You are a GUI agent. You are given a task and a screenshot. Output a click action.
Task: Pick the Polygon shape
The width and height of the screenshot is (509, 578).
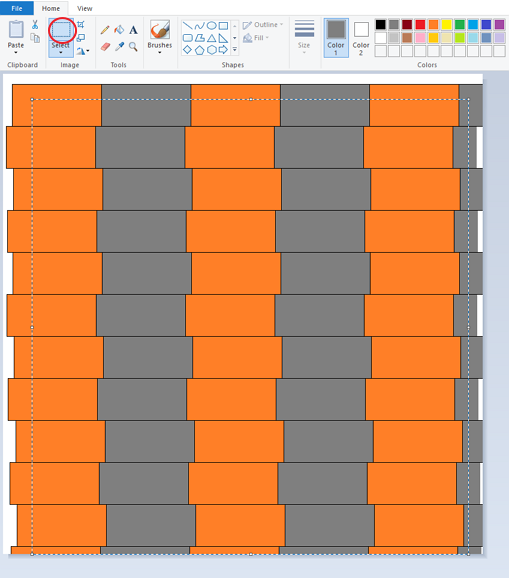199,38
